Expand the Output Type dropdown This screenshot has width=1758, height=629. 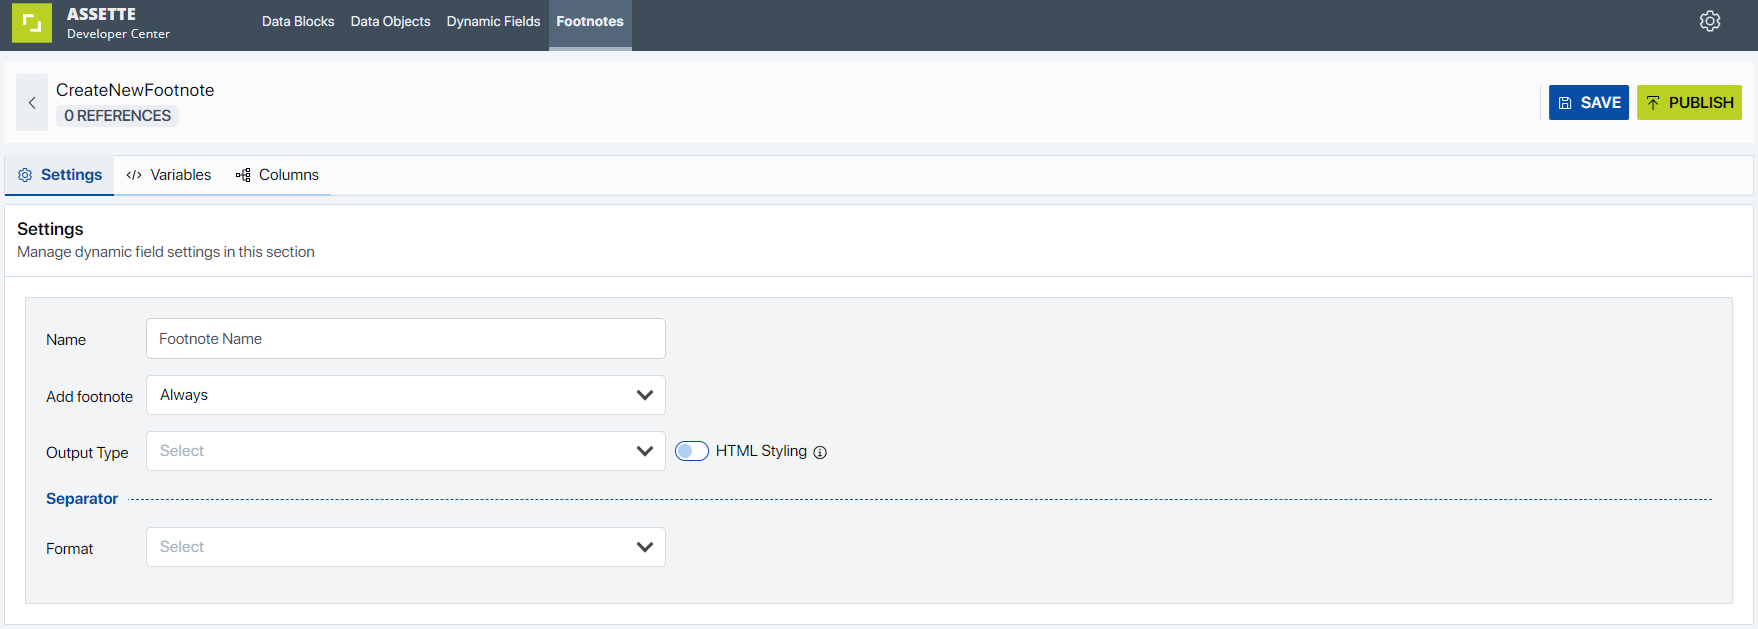[405, 451]
